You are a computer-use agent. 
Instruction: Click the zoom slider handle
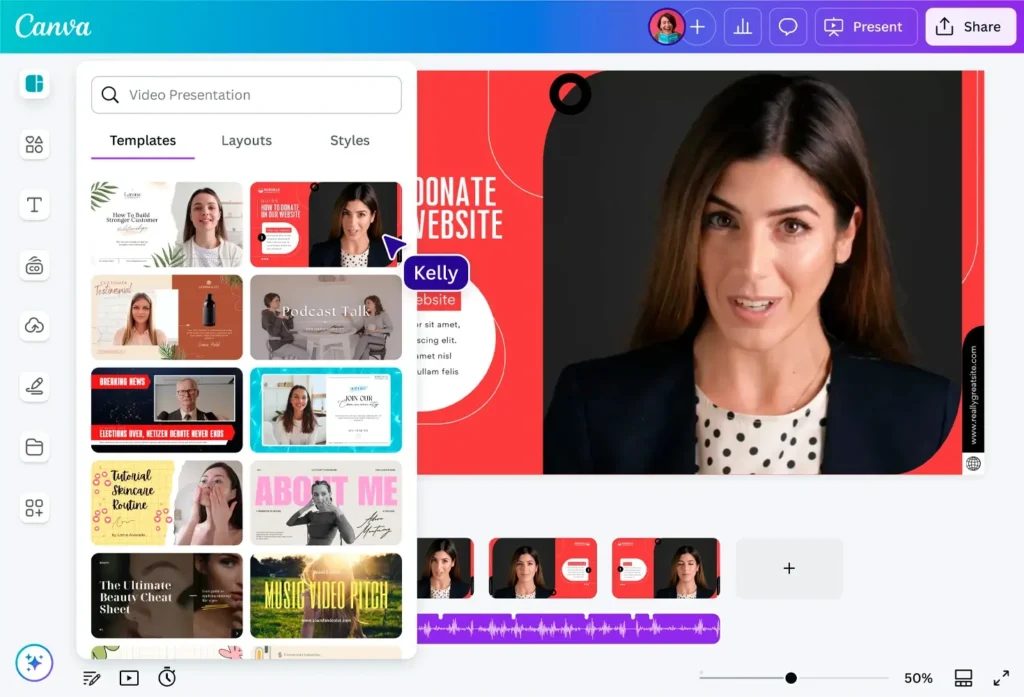(793, 677)
